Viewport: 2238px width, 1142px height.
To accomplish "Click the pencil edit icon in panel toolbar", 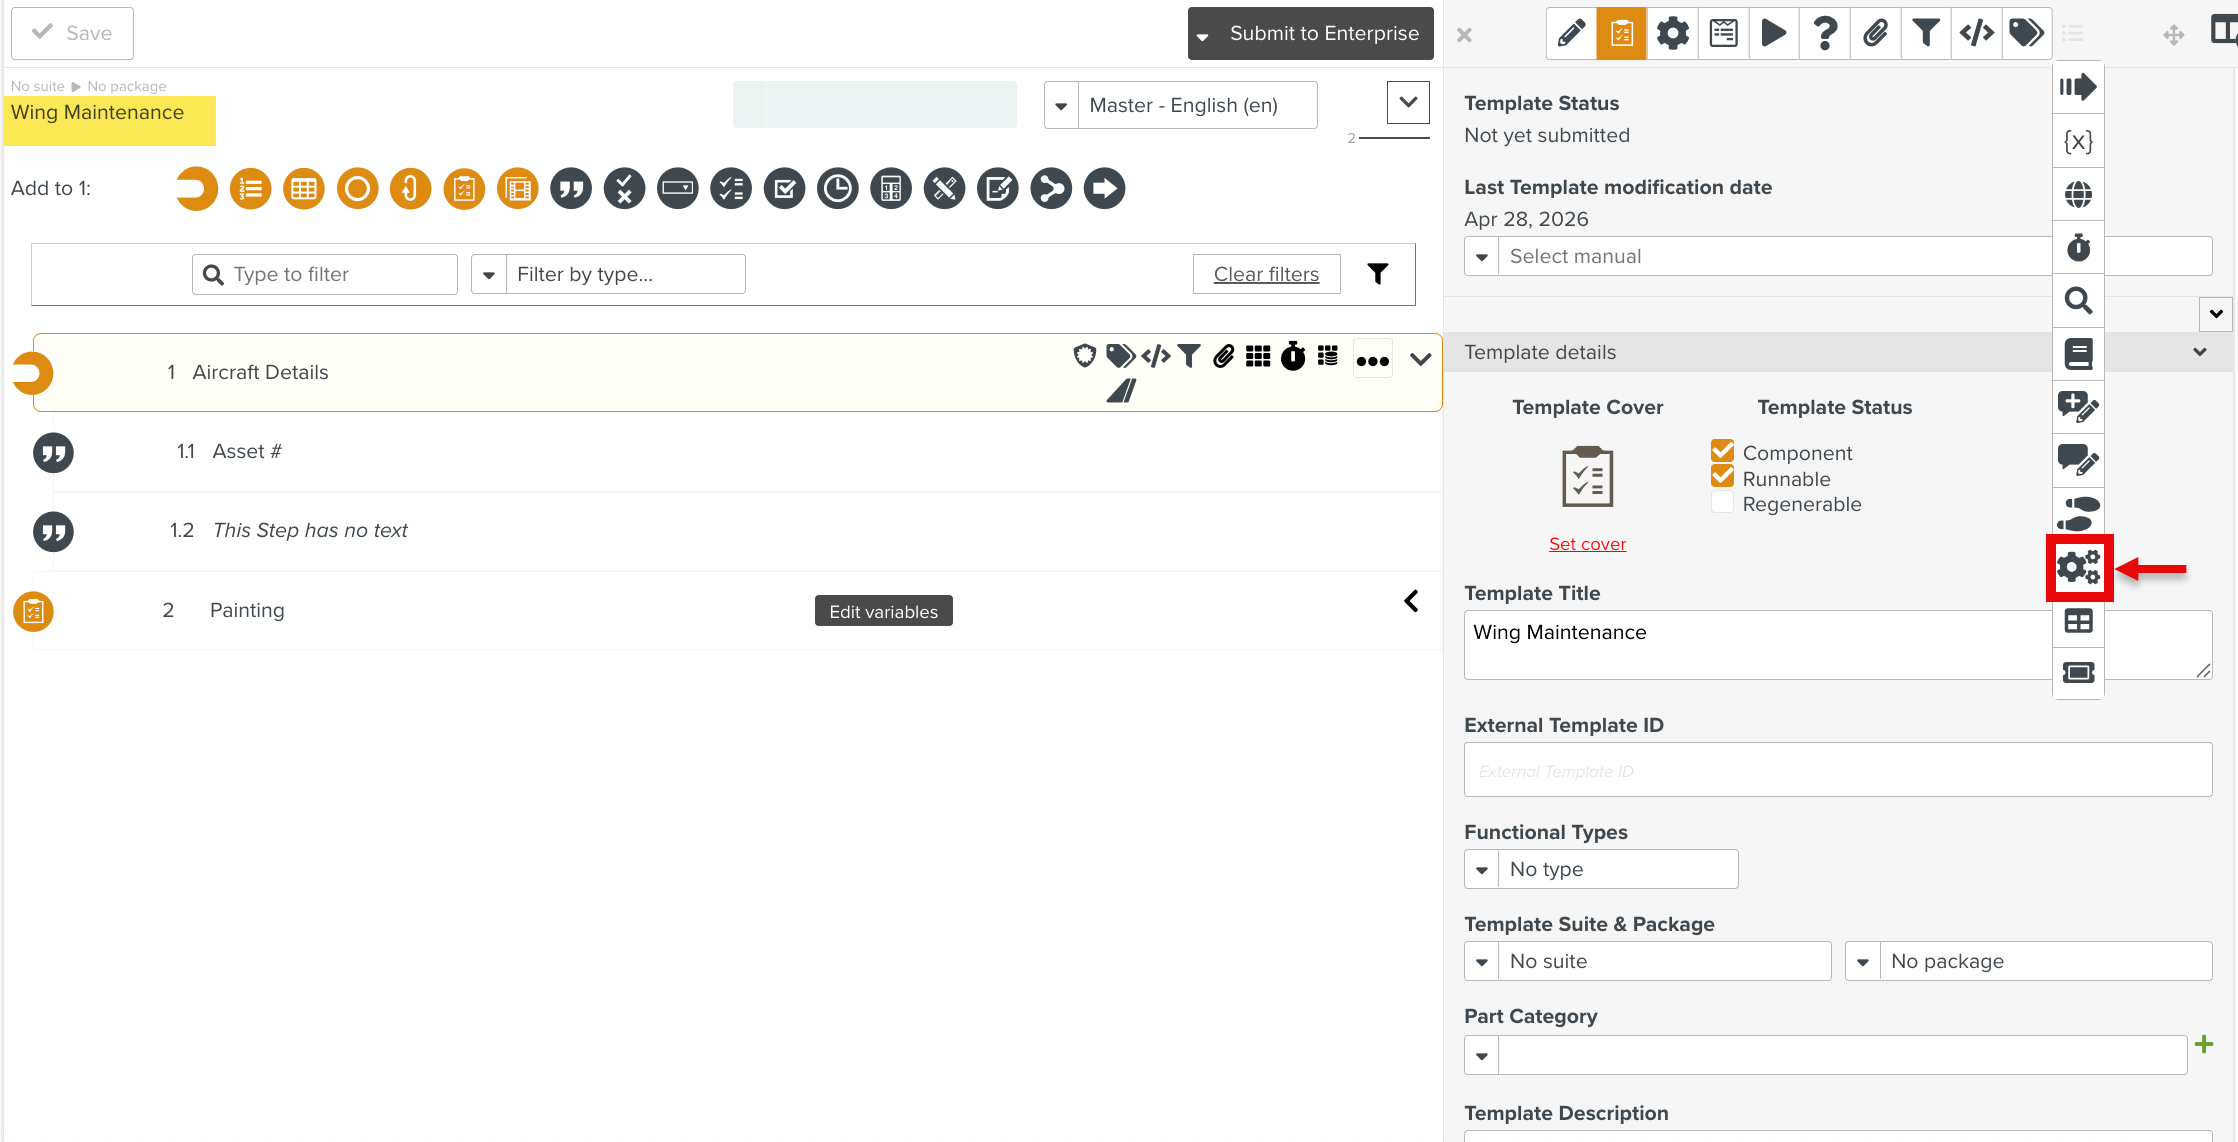I will [x=1571, y=33].
